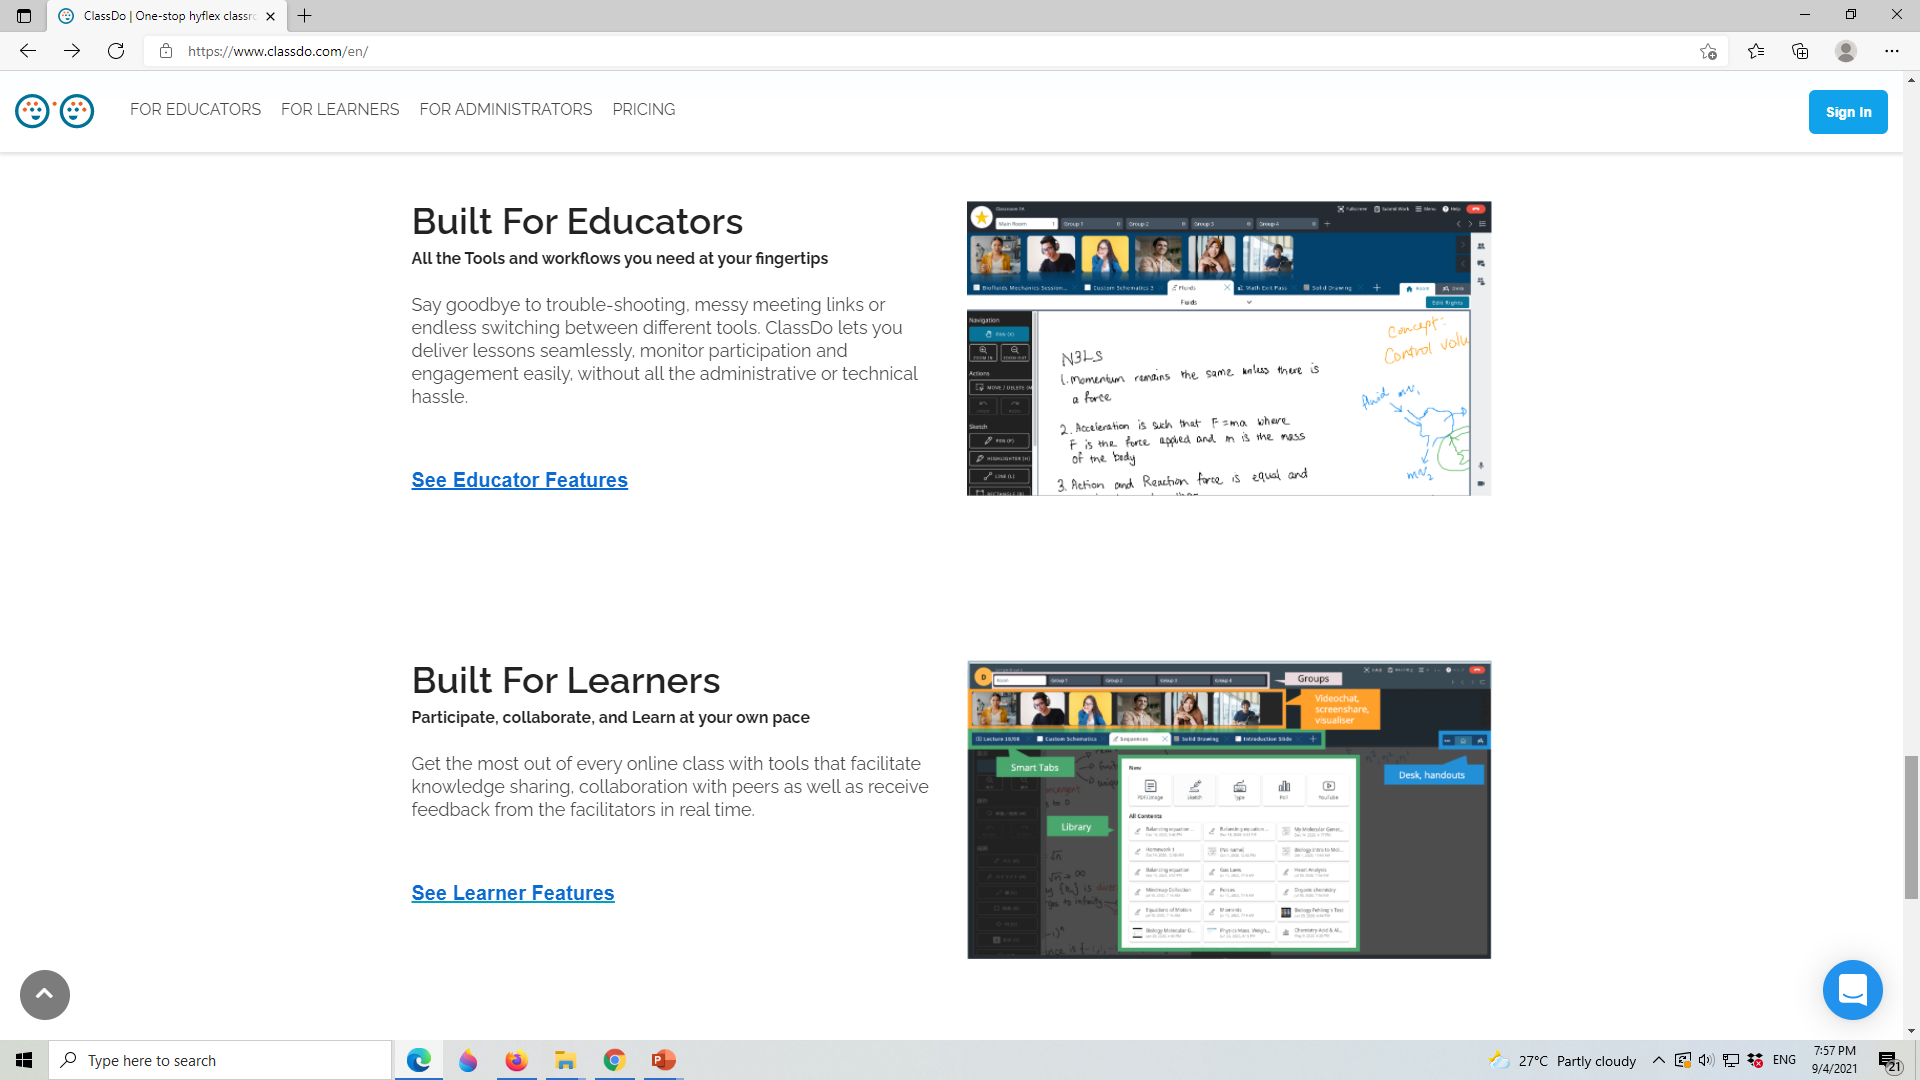Click the Sign In button
The image size is (1920, 1080).
(1847, 112)
